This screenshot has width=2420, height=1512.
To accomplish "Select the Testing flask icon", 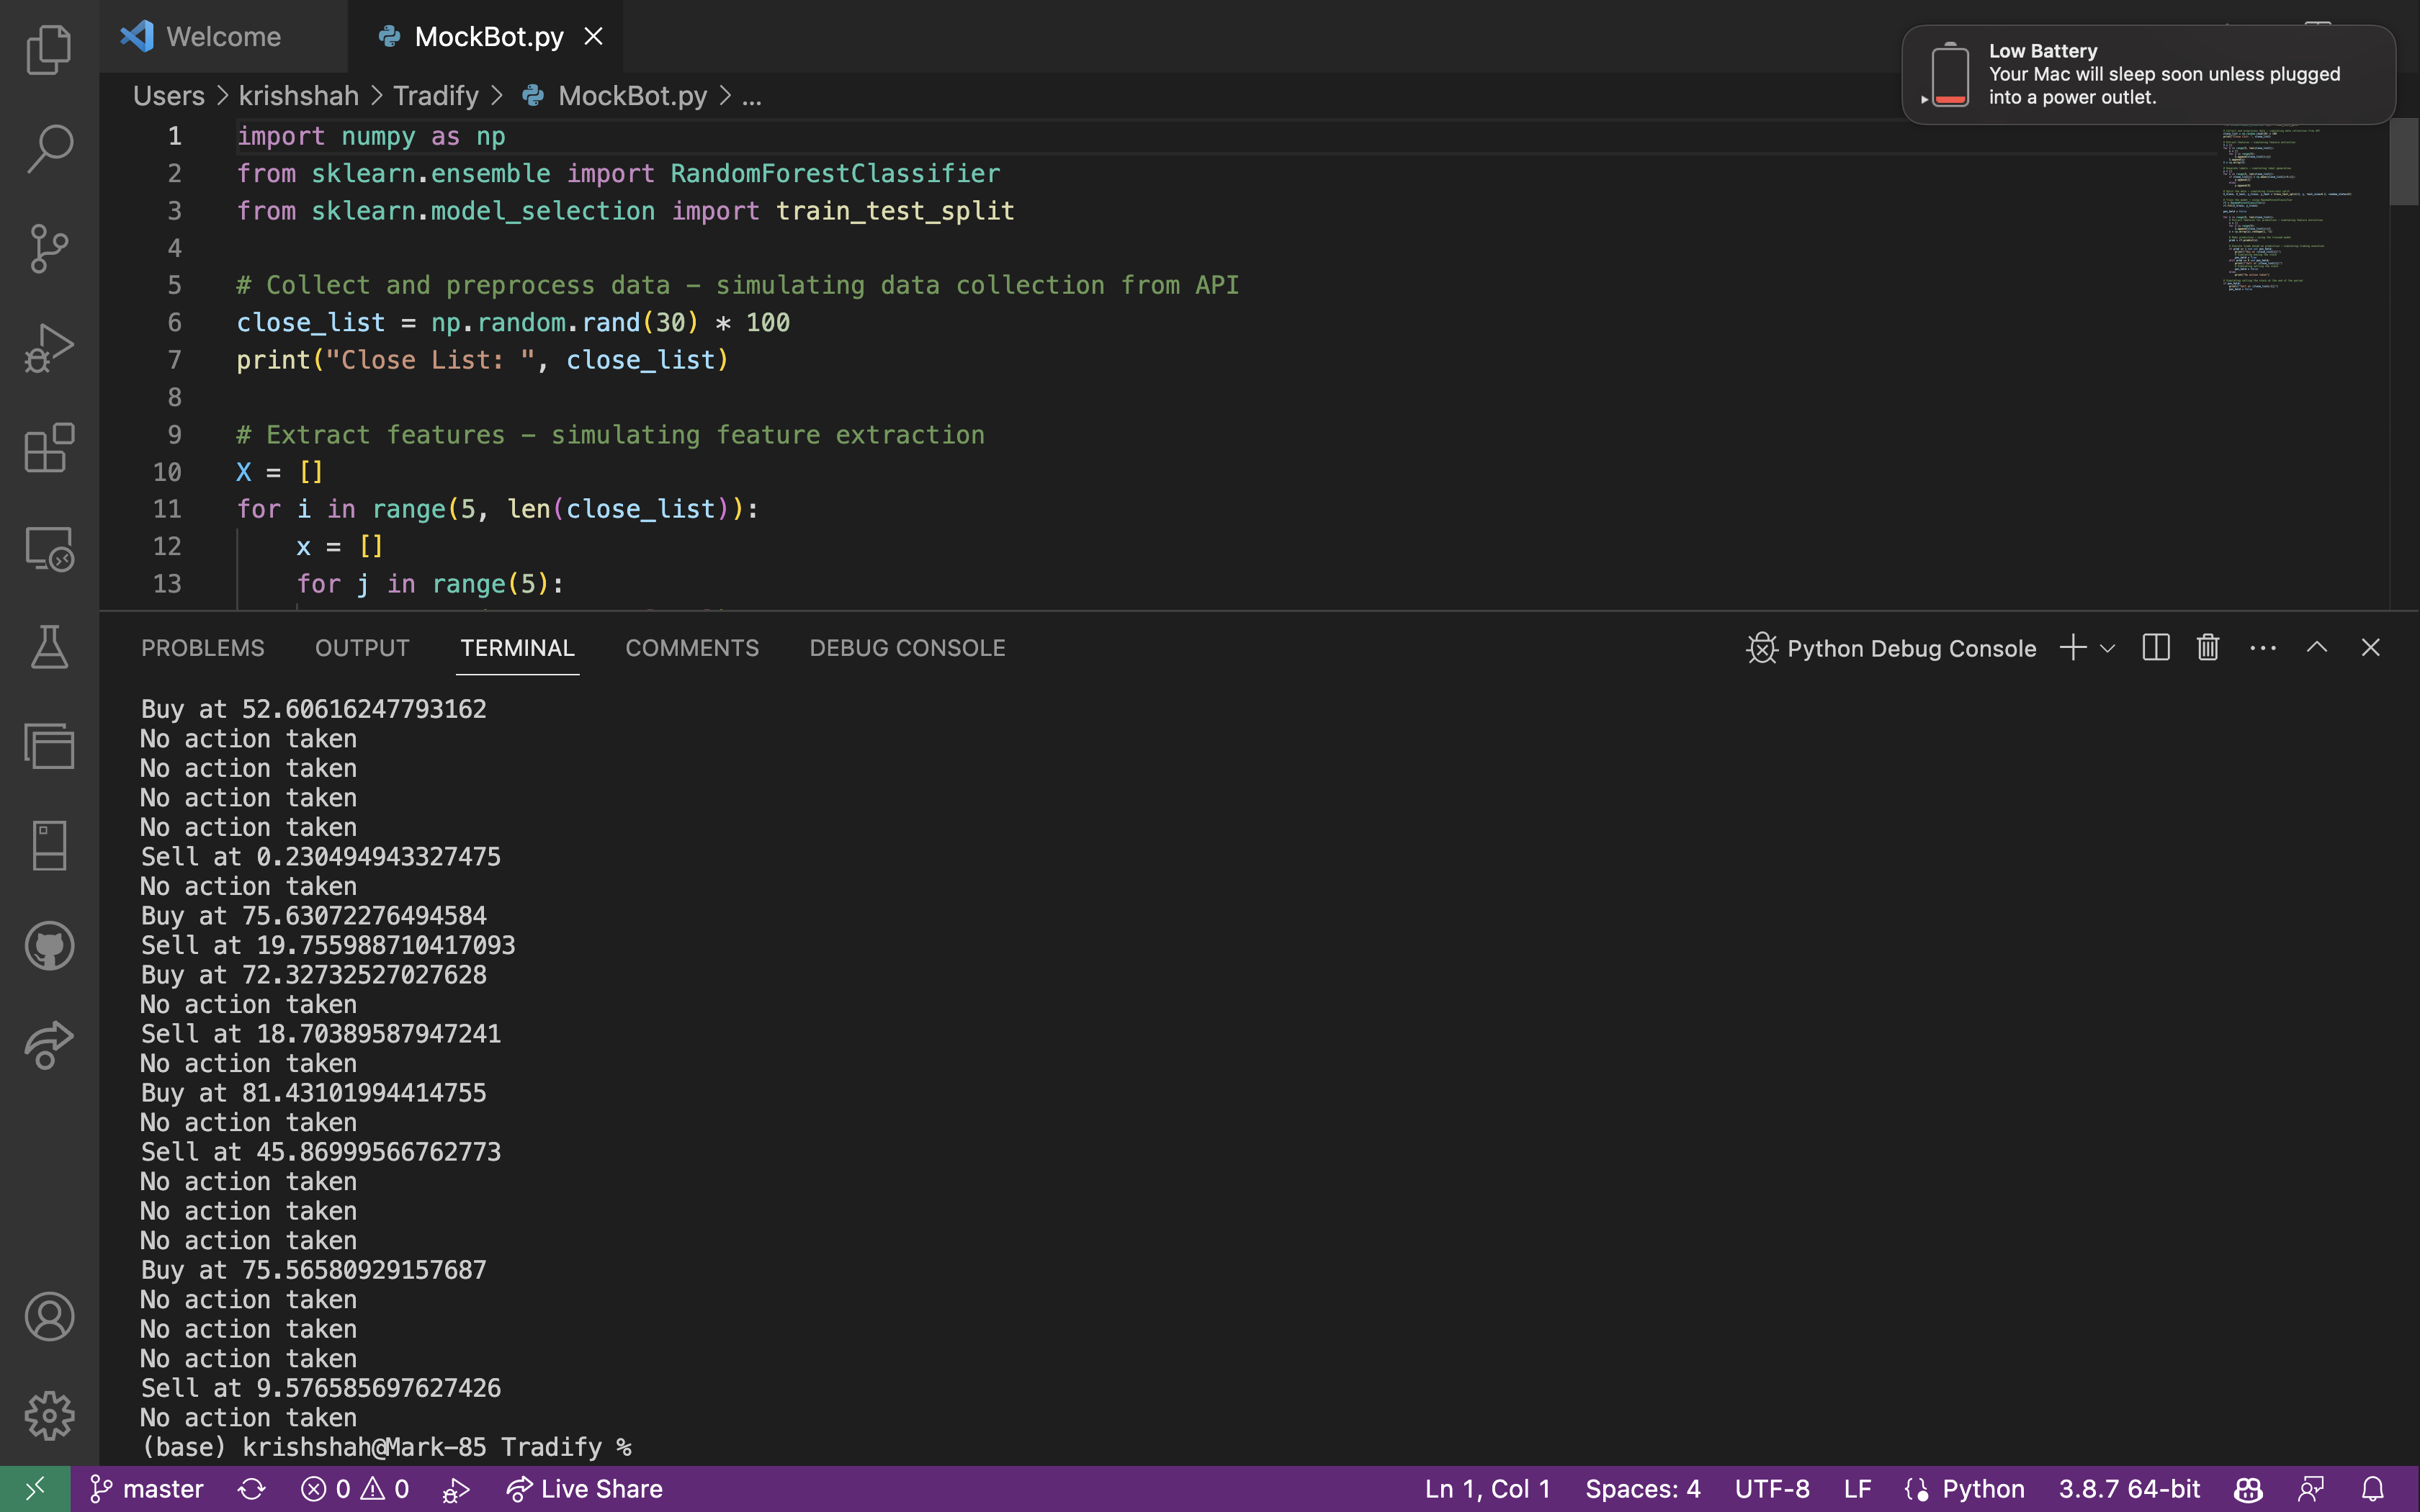I will 48,647.
